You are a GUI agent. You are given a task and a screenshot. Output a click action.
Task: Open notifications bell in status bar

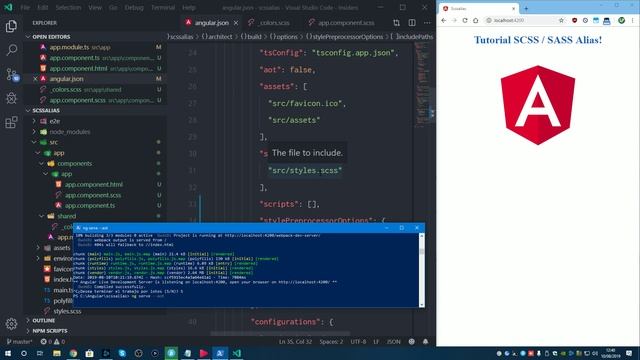pos(425,342)
